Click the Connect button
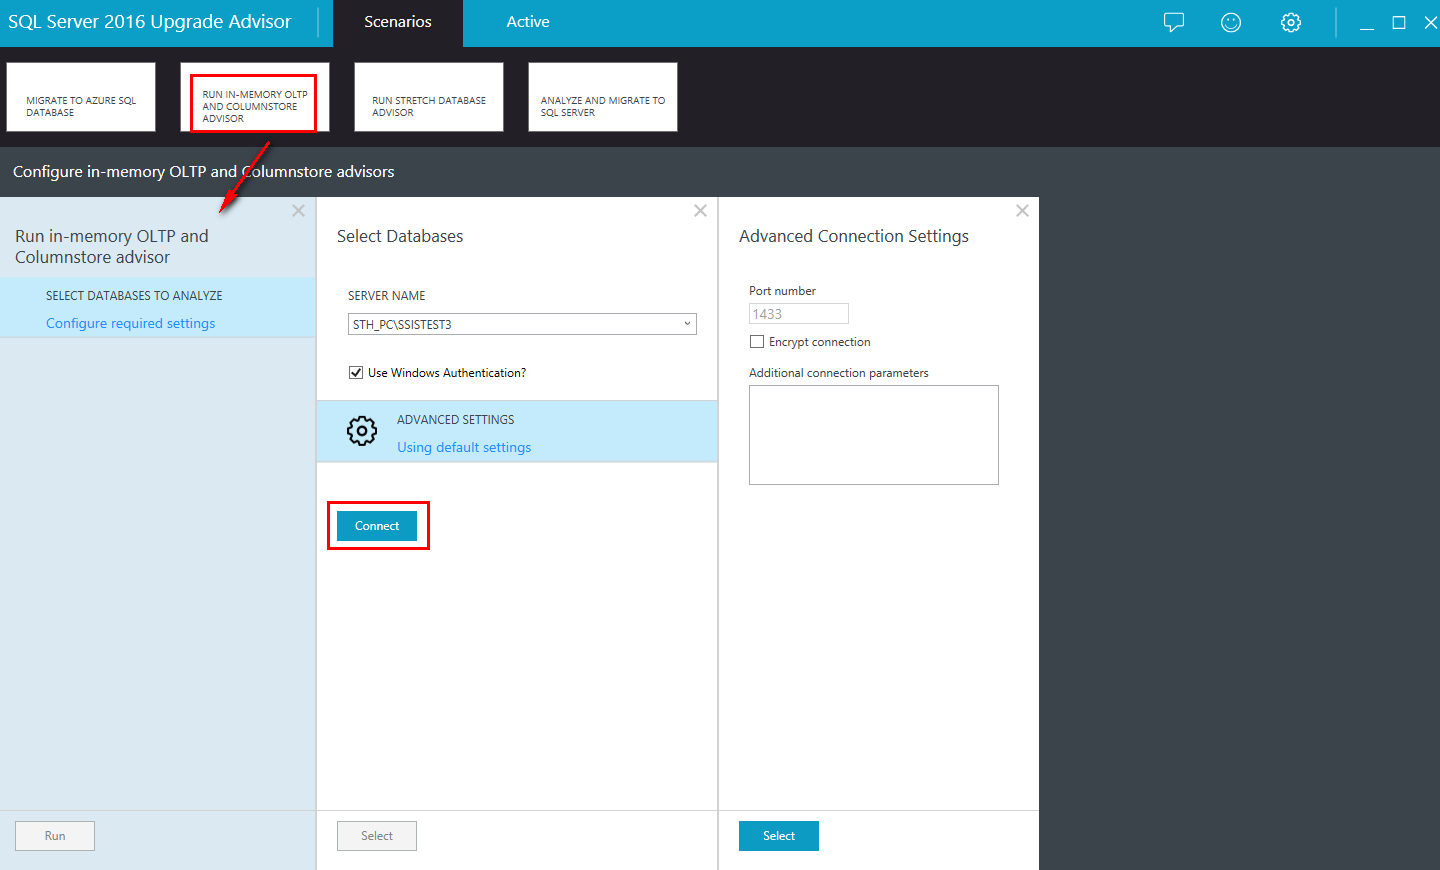The height and width of the screenshot is (870, 1440). [377, 526]
